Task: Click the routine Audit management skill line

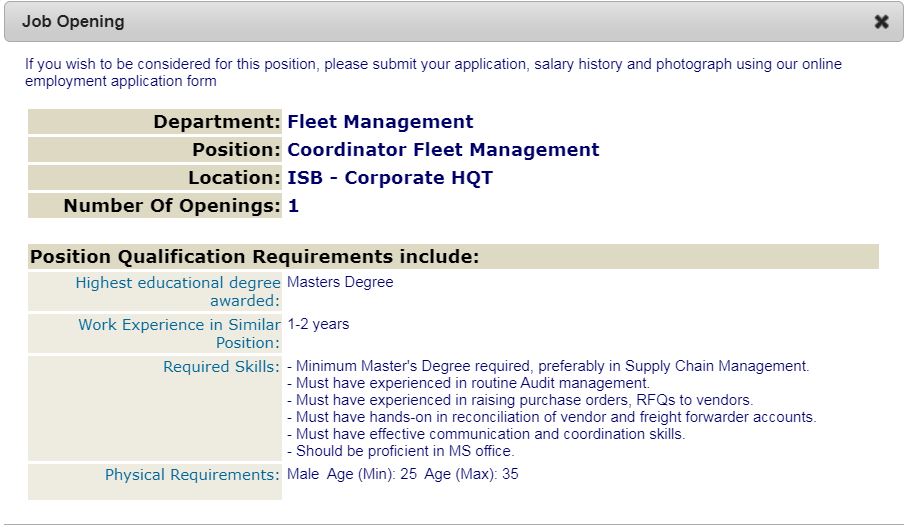Action: [468, 383]
